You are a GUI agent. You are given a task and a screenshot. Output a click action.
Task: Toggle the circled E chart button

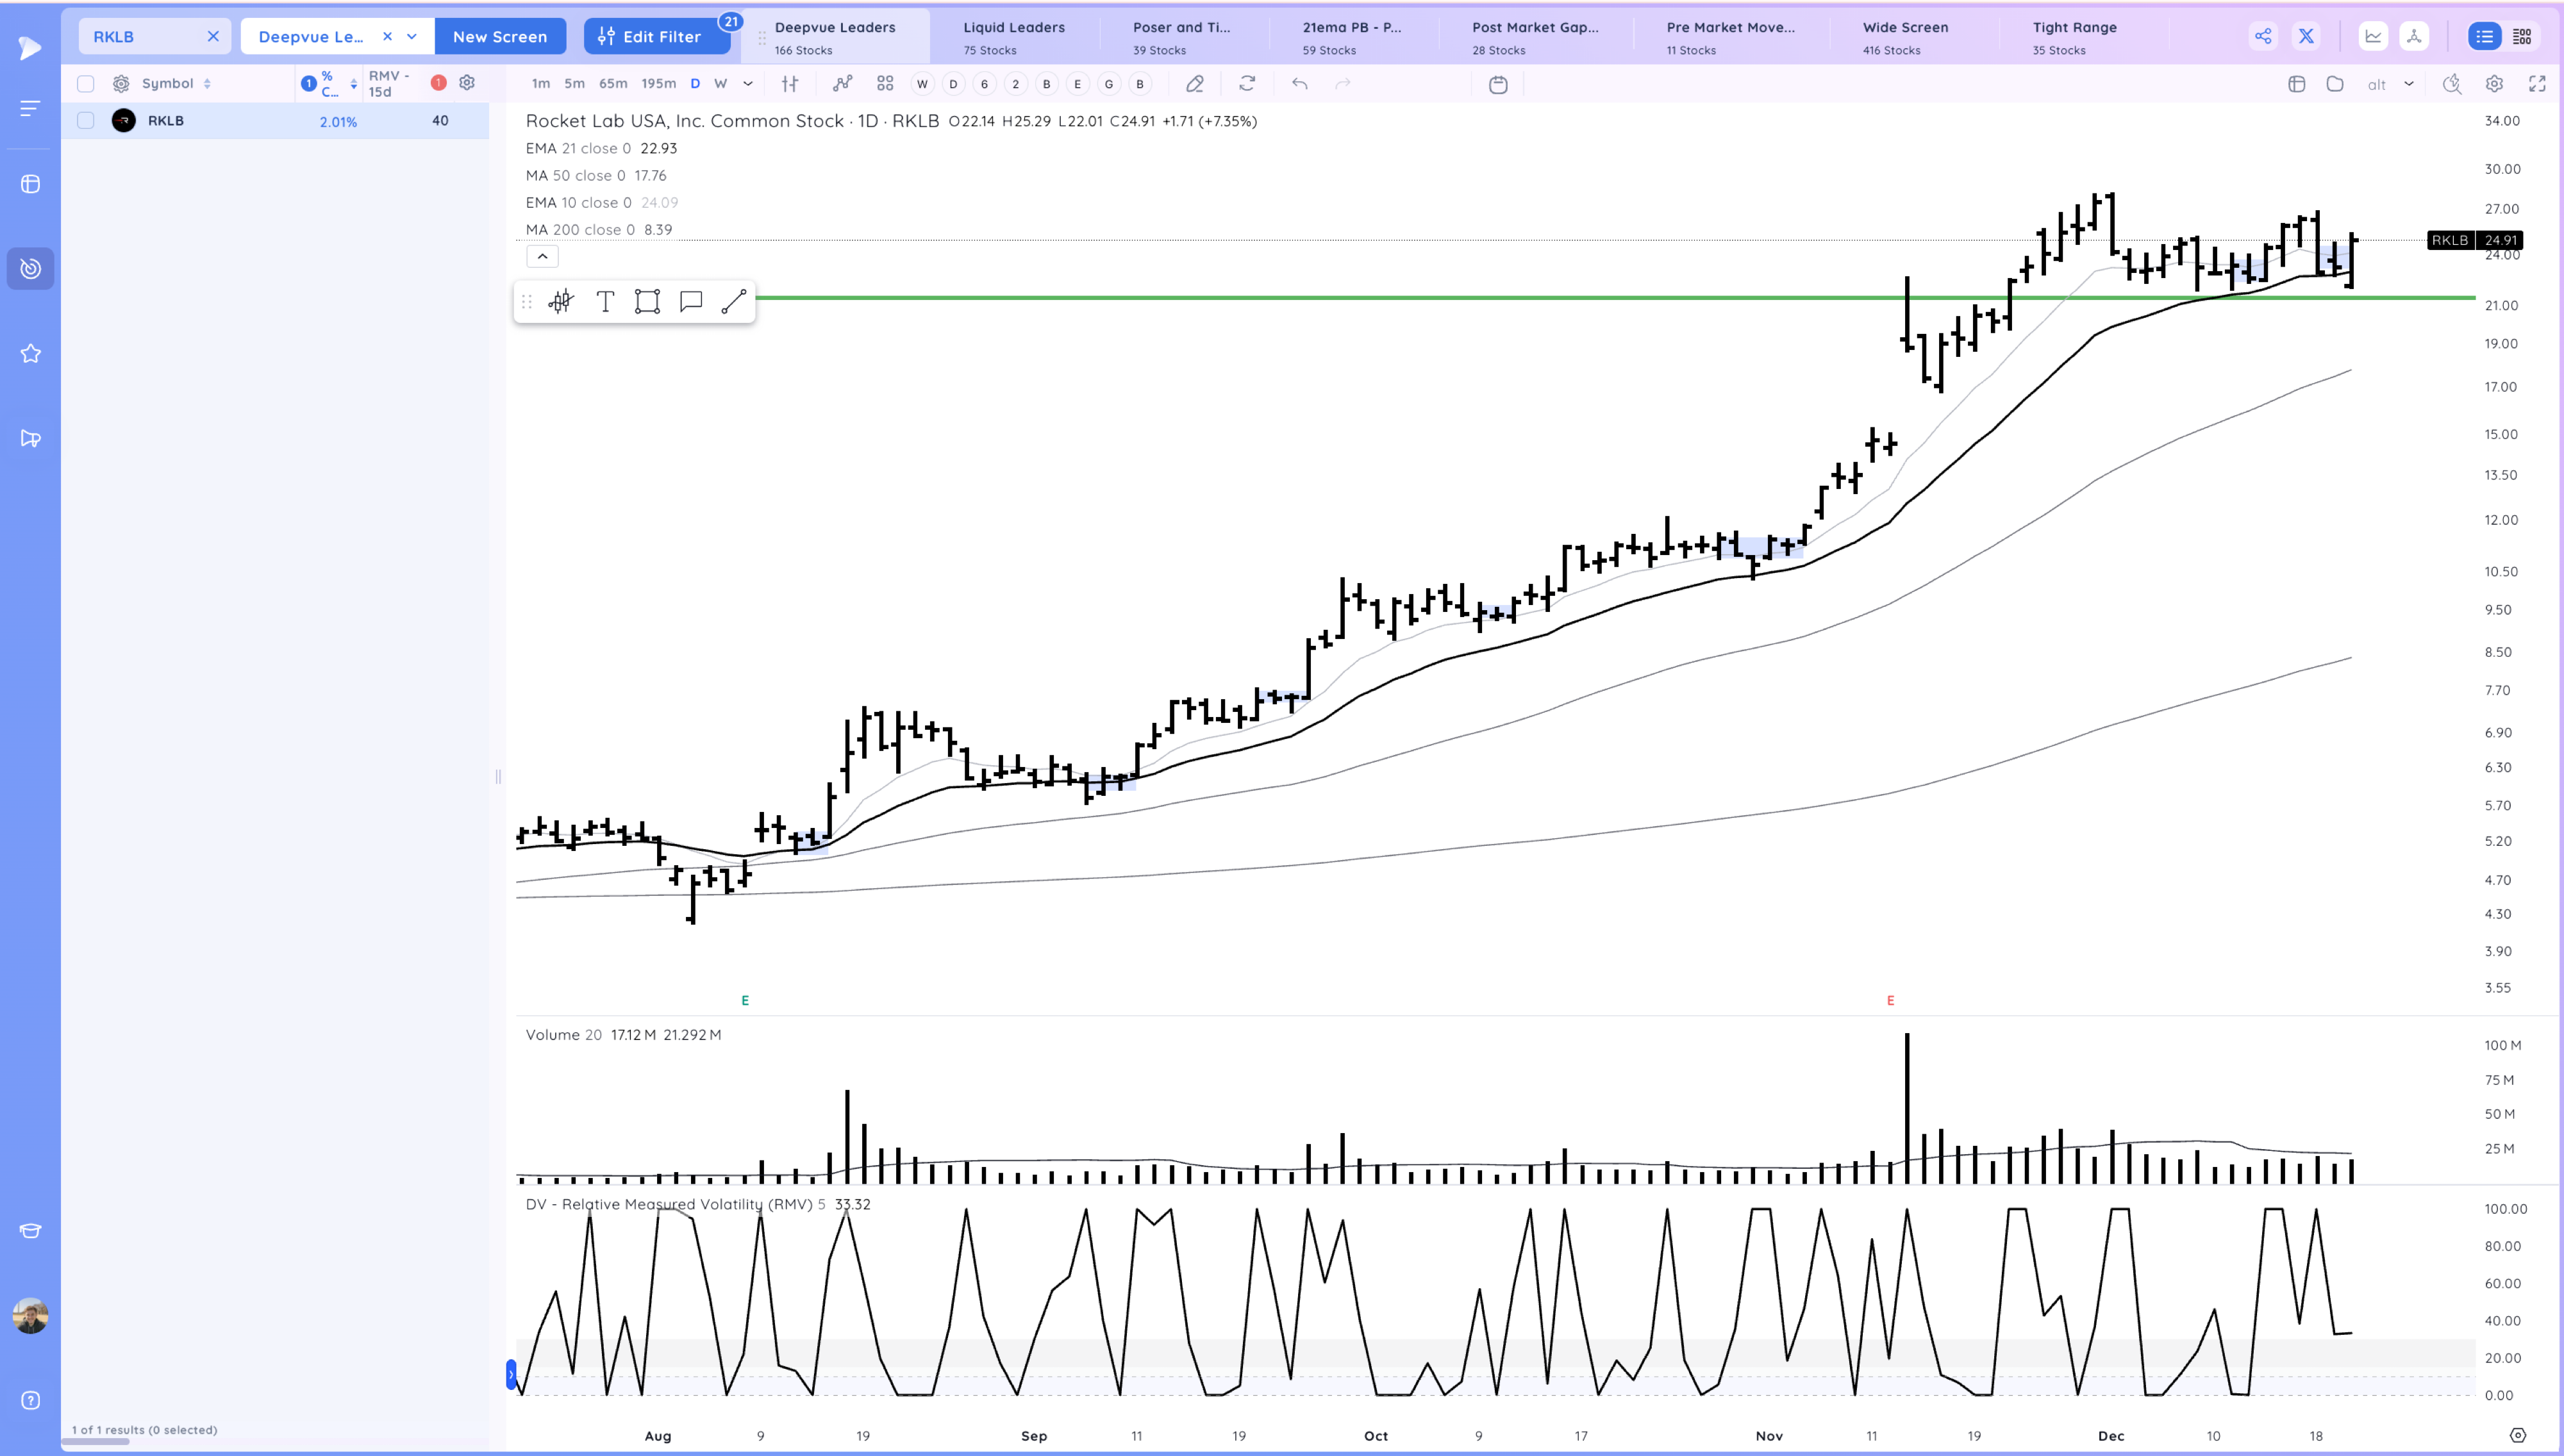1077,84
